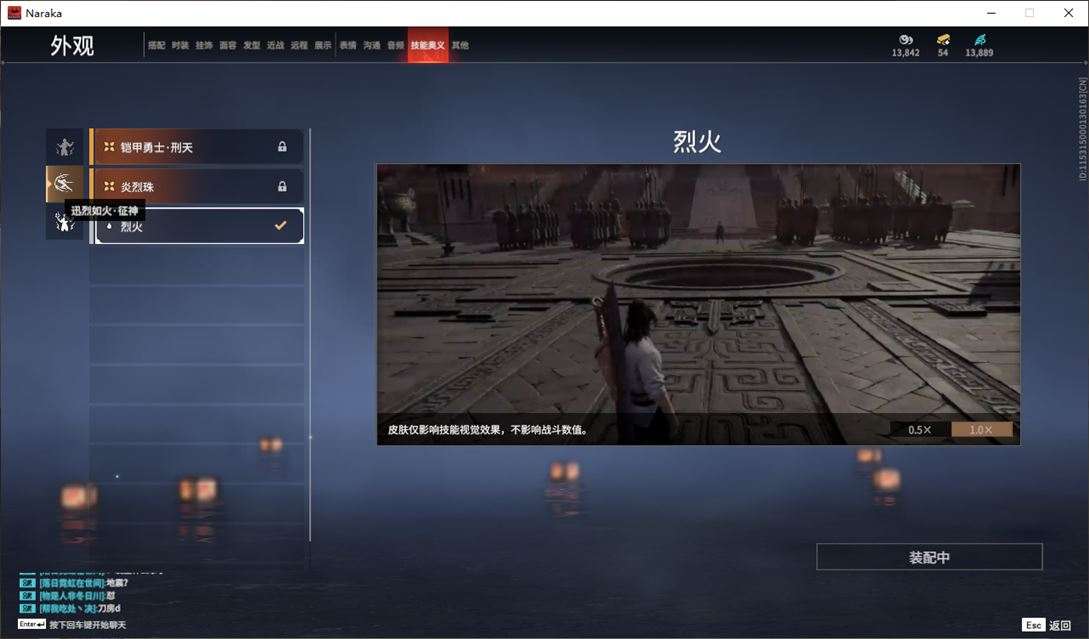Open the 搭配 tab
Viewport: 1089px width, 639px height.
pyautogui.click(x=156, y=45)
